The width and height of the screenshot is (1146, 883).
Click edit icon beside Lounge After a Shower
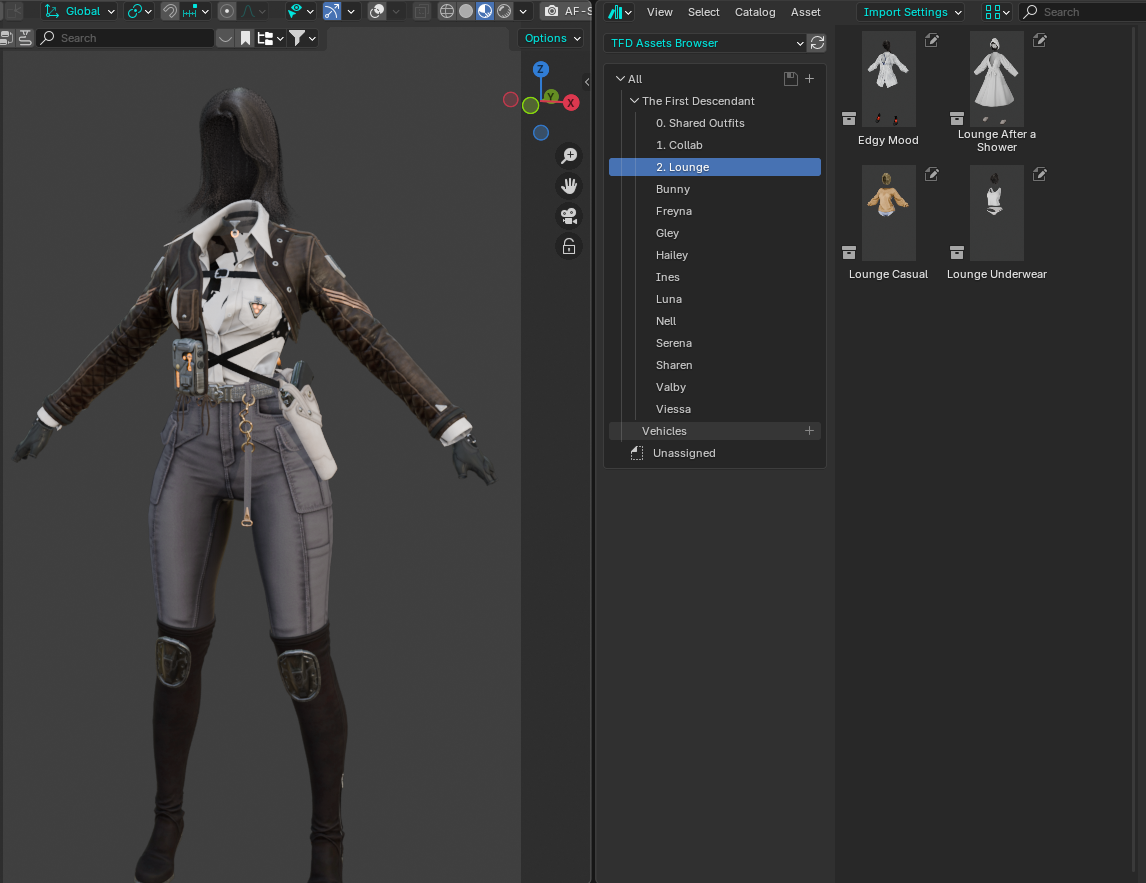[x=1039, y=41]
